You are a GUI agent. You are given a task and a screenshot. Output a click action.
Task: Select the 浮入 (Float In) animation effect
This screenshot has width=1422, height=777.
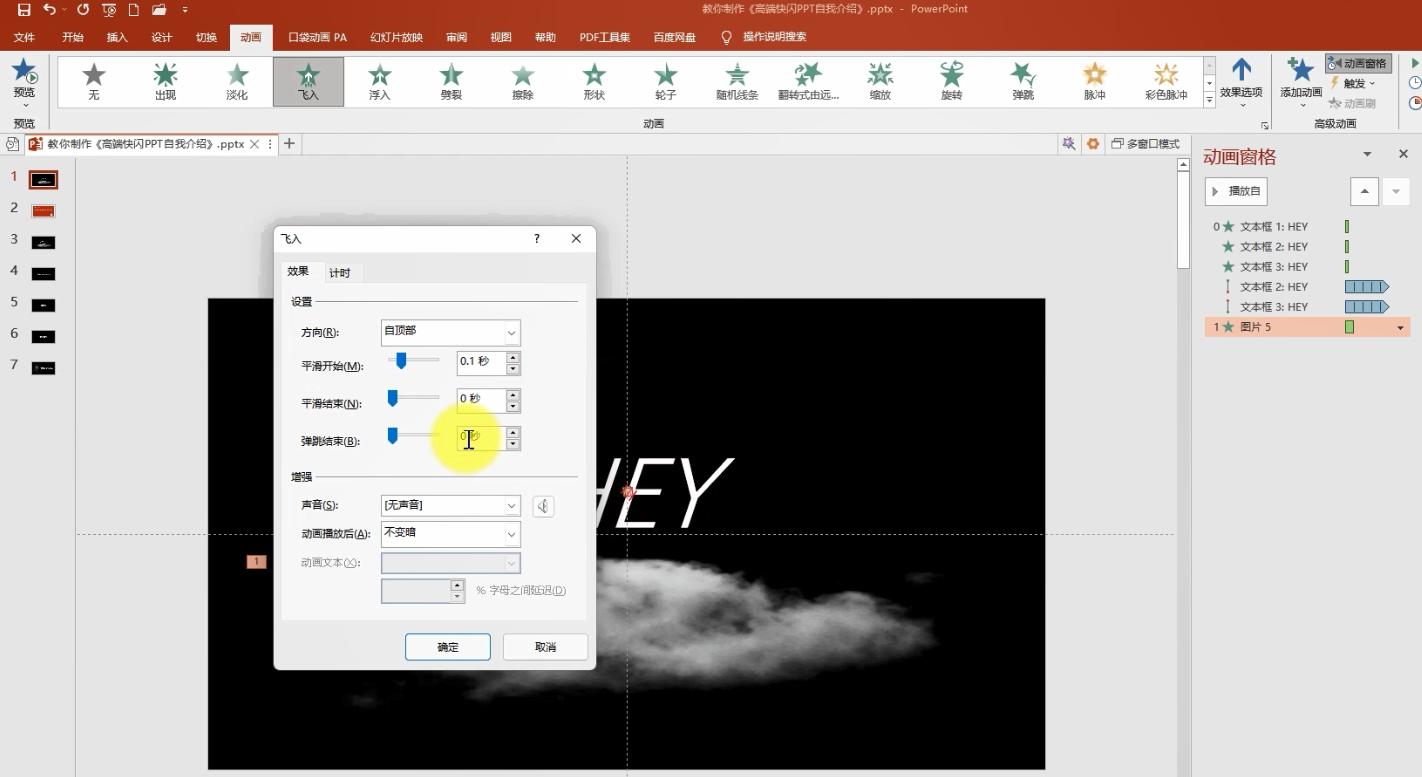point(380,81)
